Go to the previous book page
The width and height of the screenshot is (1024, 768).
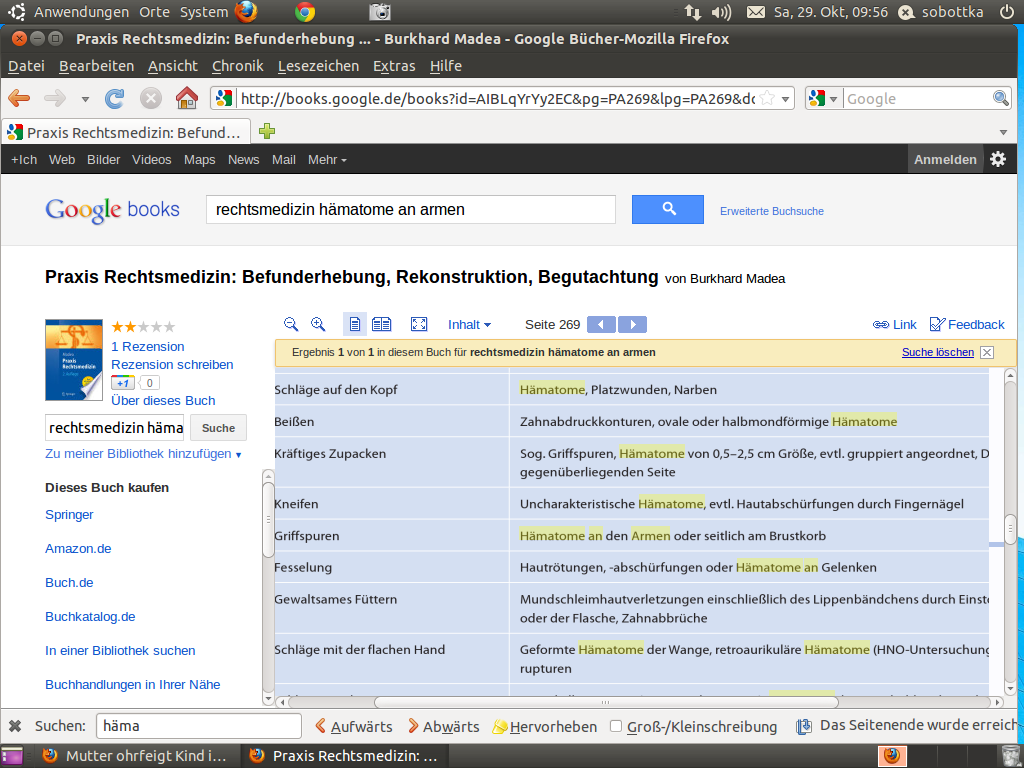tap(601, 325)
